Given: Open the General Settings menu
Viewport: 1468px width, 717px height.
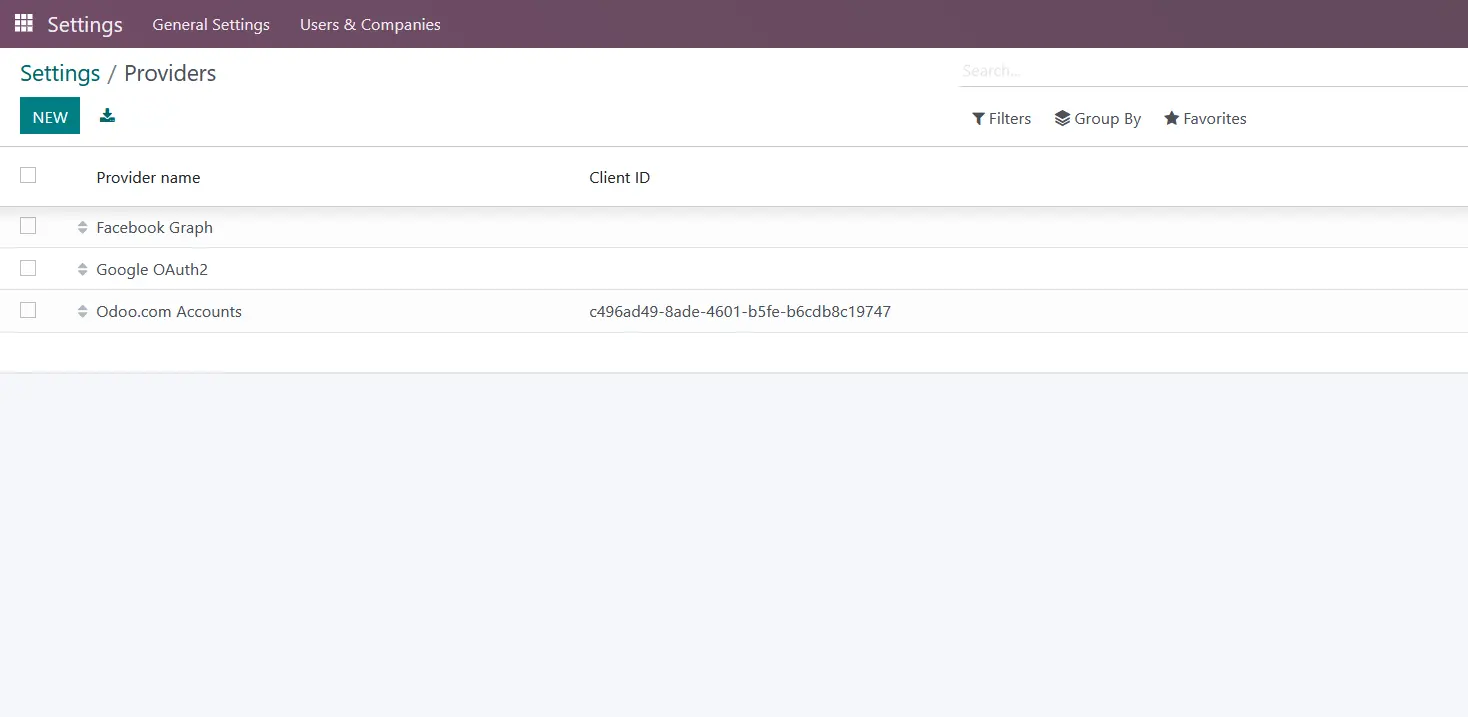Looking at the screenshot, I should click(211, 24).
